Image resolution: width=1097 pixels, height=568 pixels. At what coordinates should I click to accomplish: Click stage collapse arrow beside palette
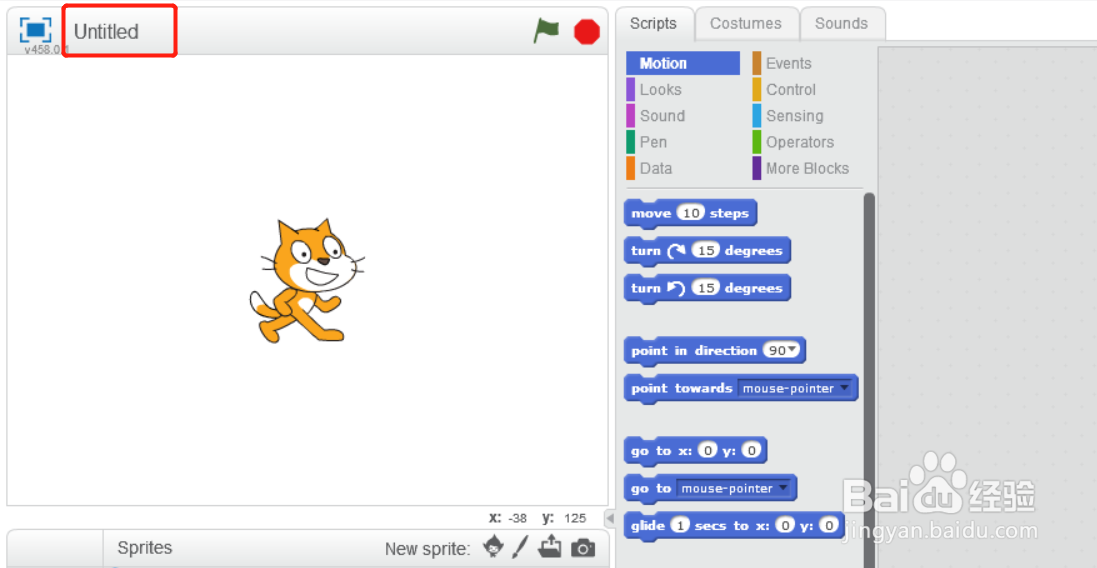pyautogui.click(x=610, y=519)
